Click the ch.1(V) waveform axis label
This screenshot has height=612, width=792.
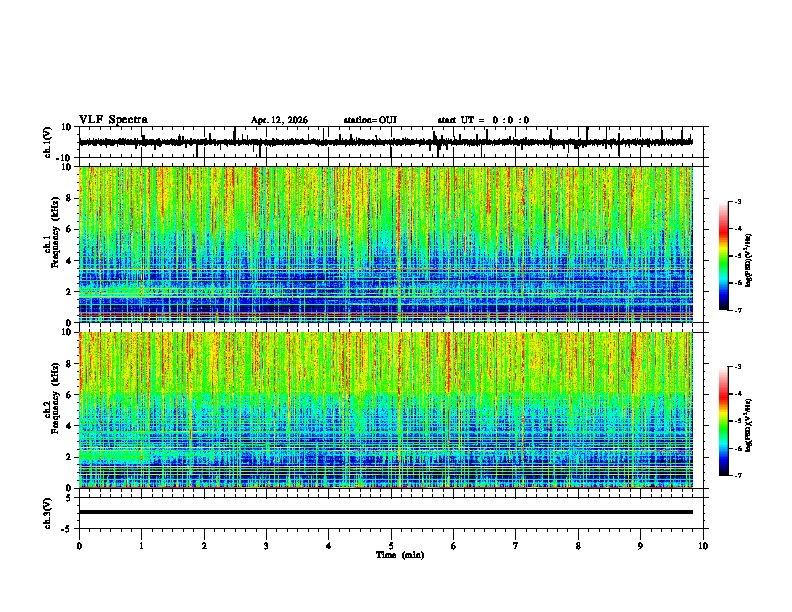(48, 142)
